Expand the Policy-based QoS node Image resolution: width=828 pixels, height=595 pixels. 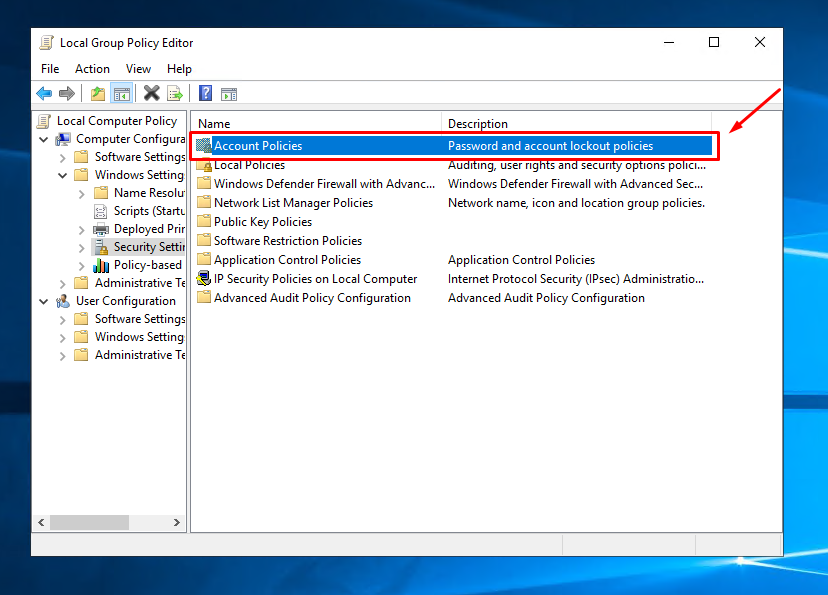pos(81,266)
